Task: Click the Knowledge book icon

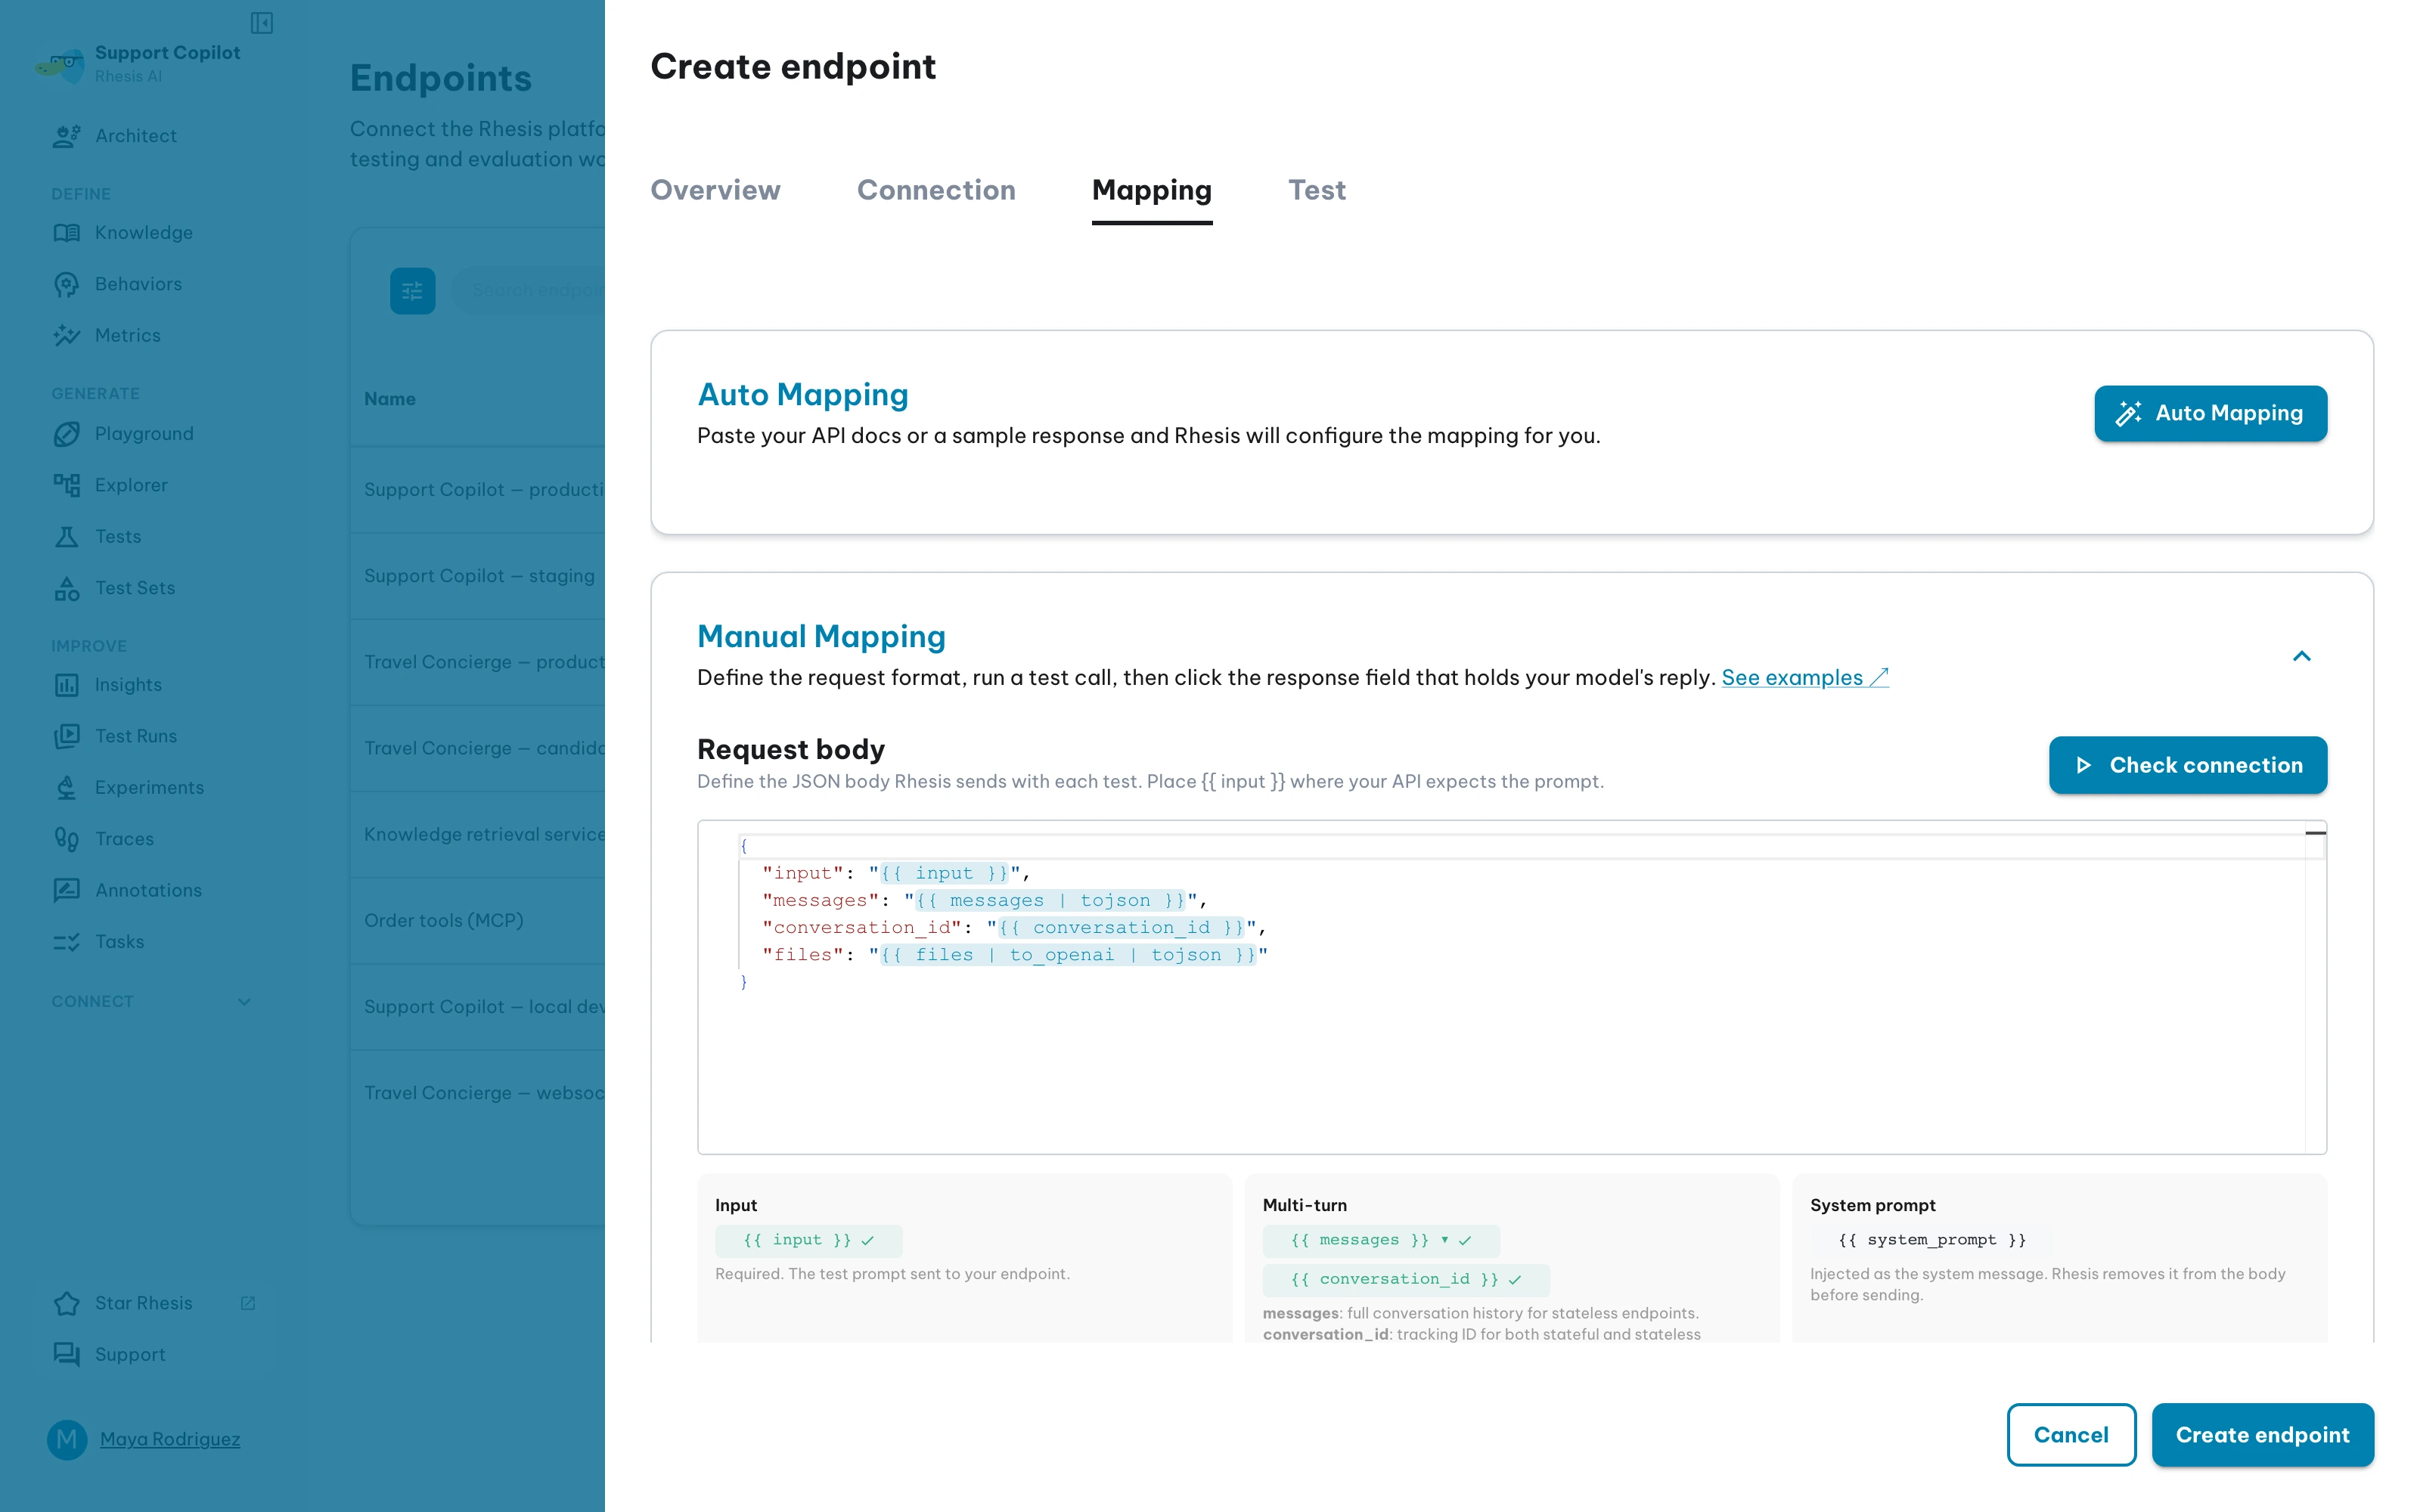Action: click(x=67, y=233)
